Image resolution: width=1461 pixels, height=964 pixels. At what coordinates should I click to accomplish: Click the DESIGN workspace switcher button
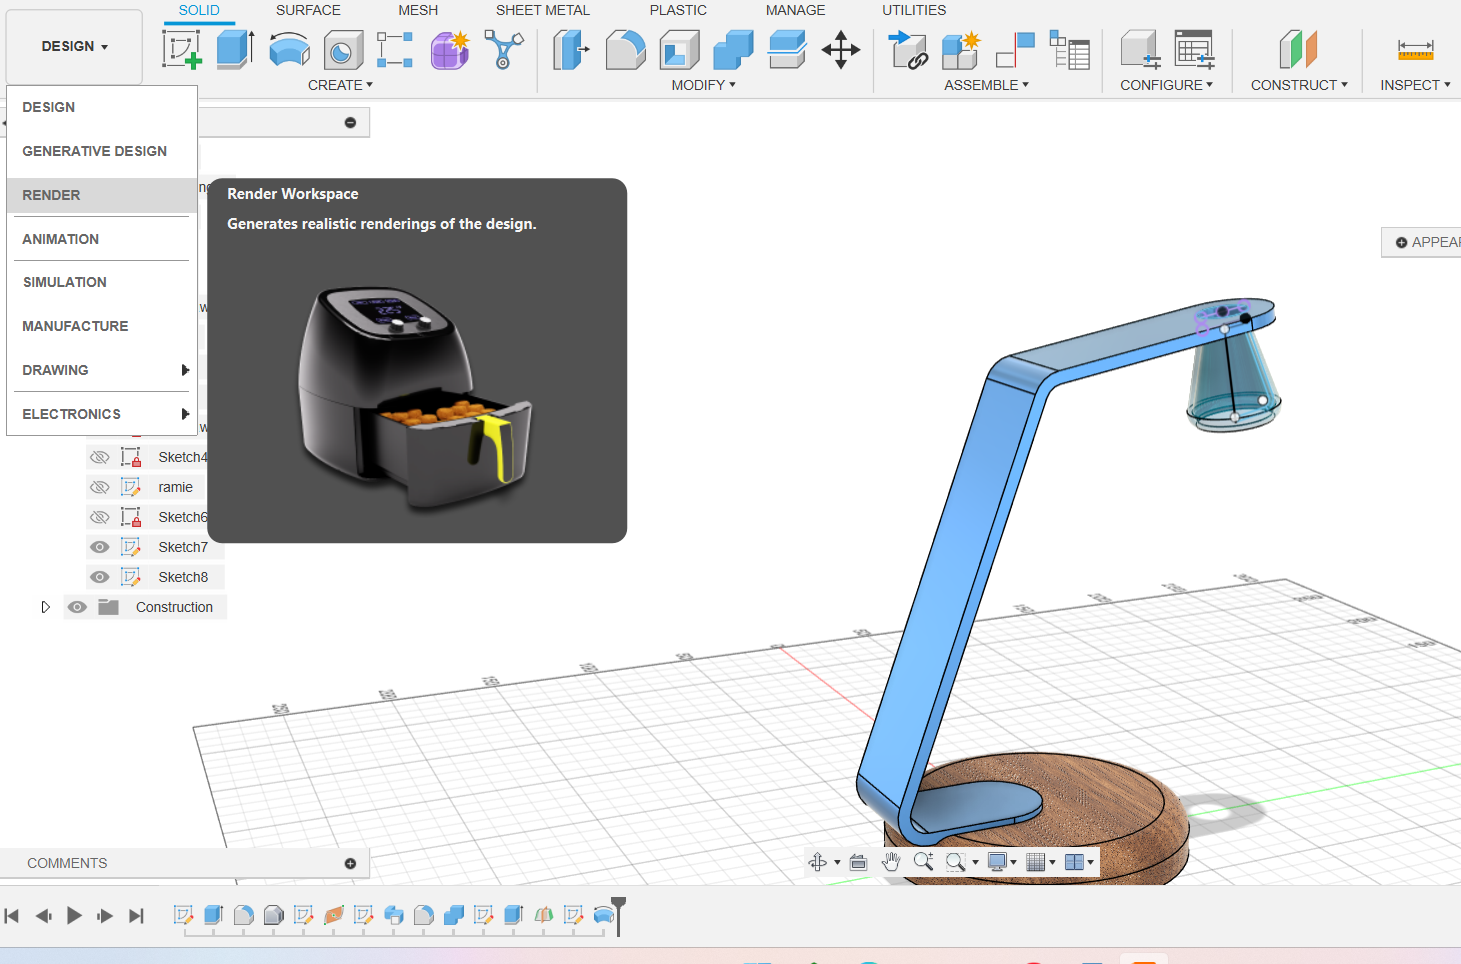coord(74,47)
